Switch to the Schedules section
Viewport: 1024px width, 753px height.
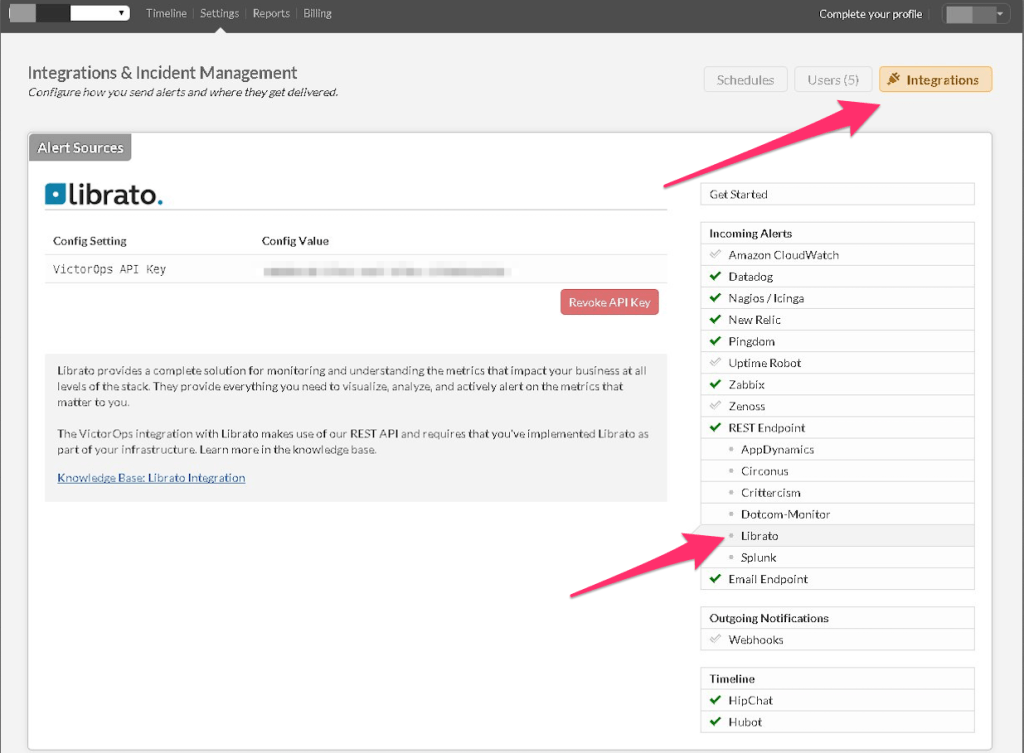click(x=745, y=80)
